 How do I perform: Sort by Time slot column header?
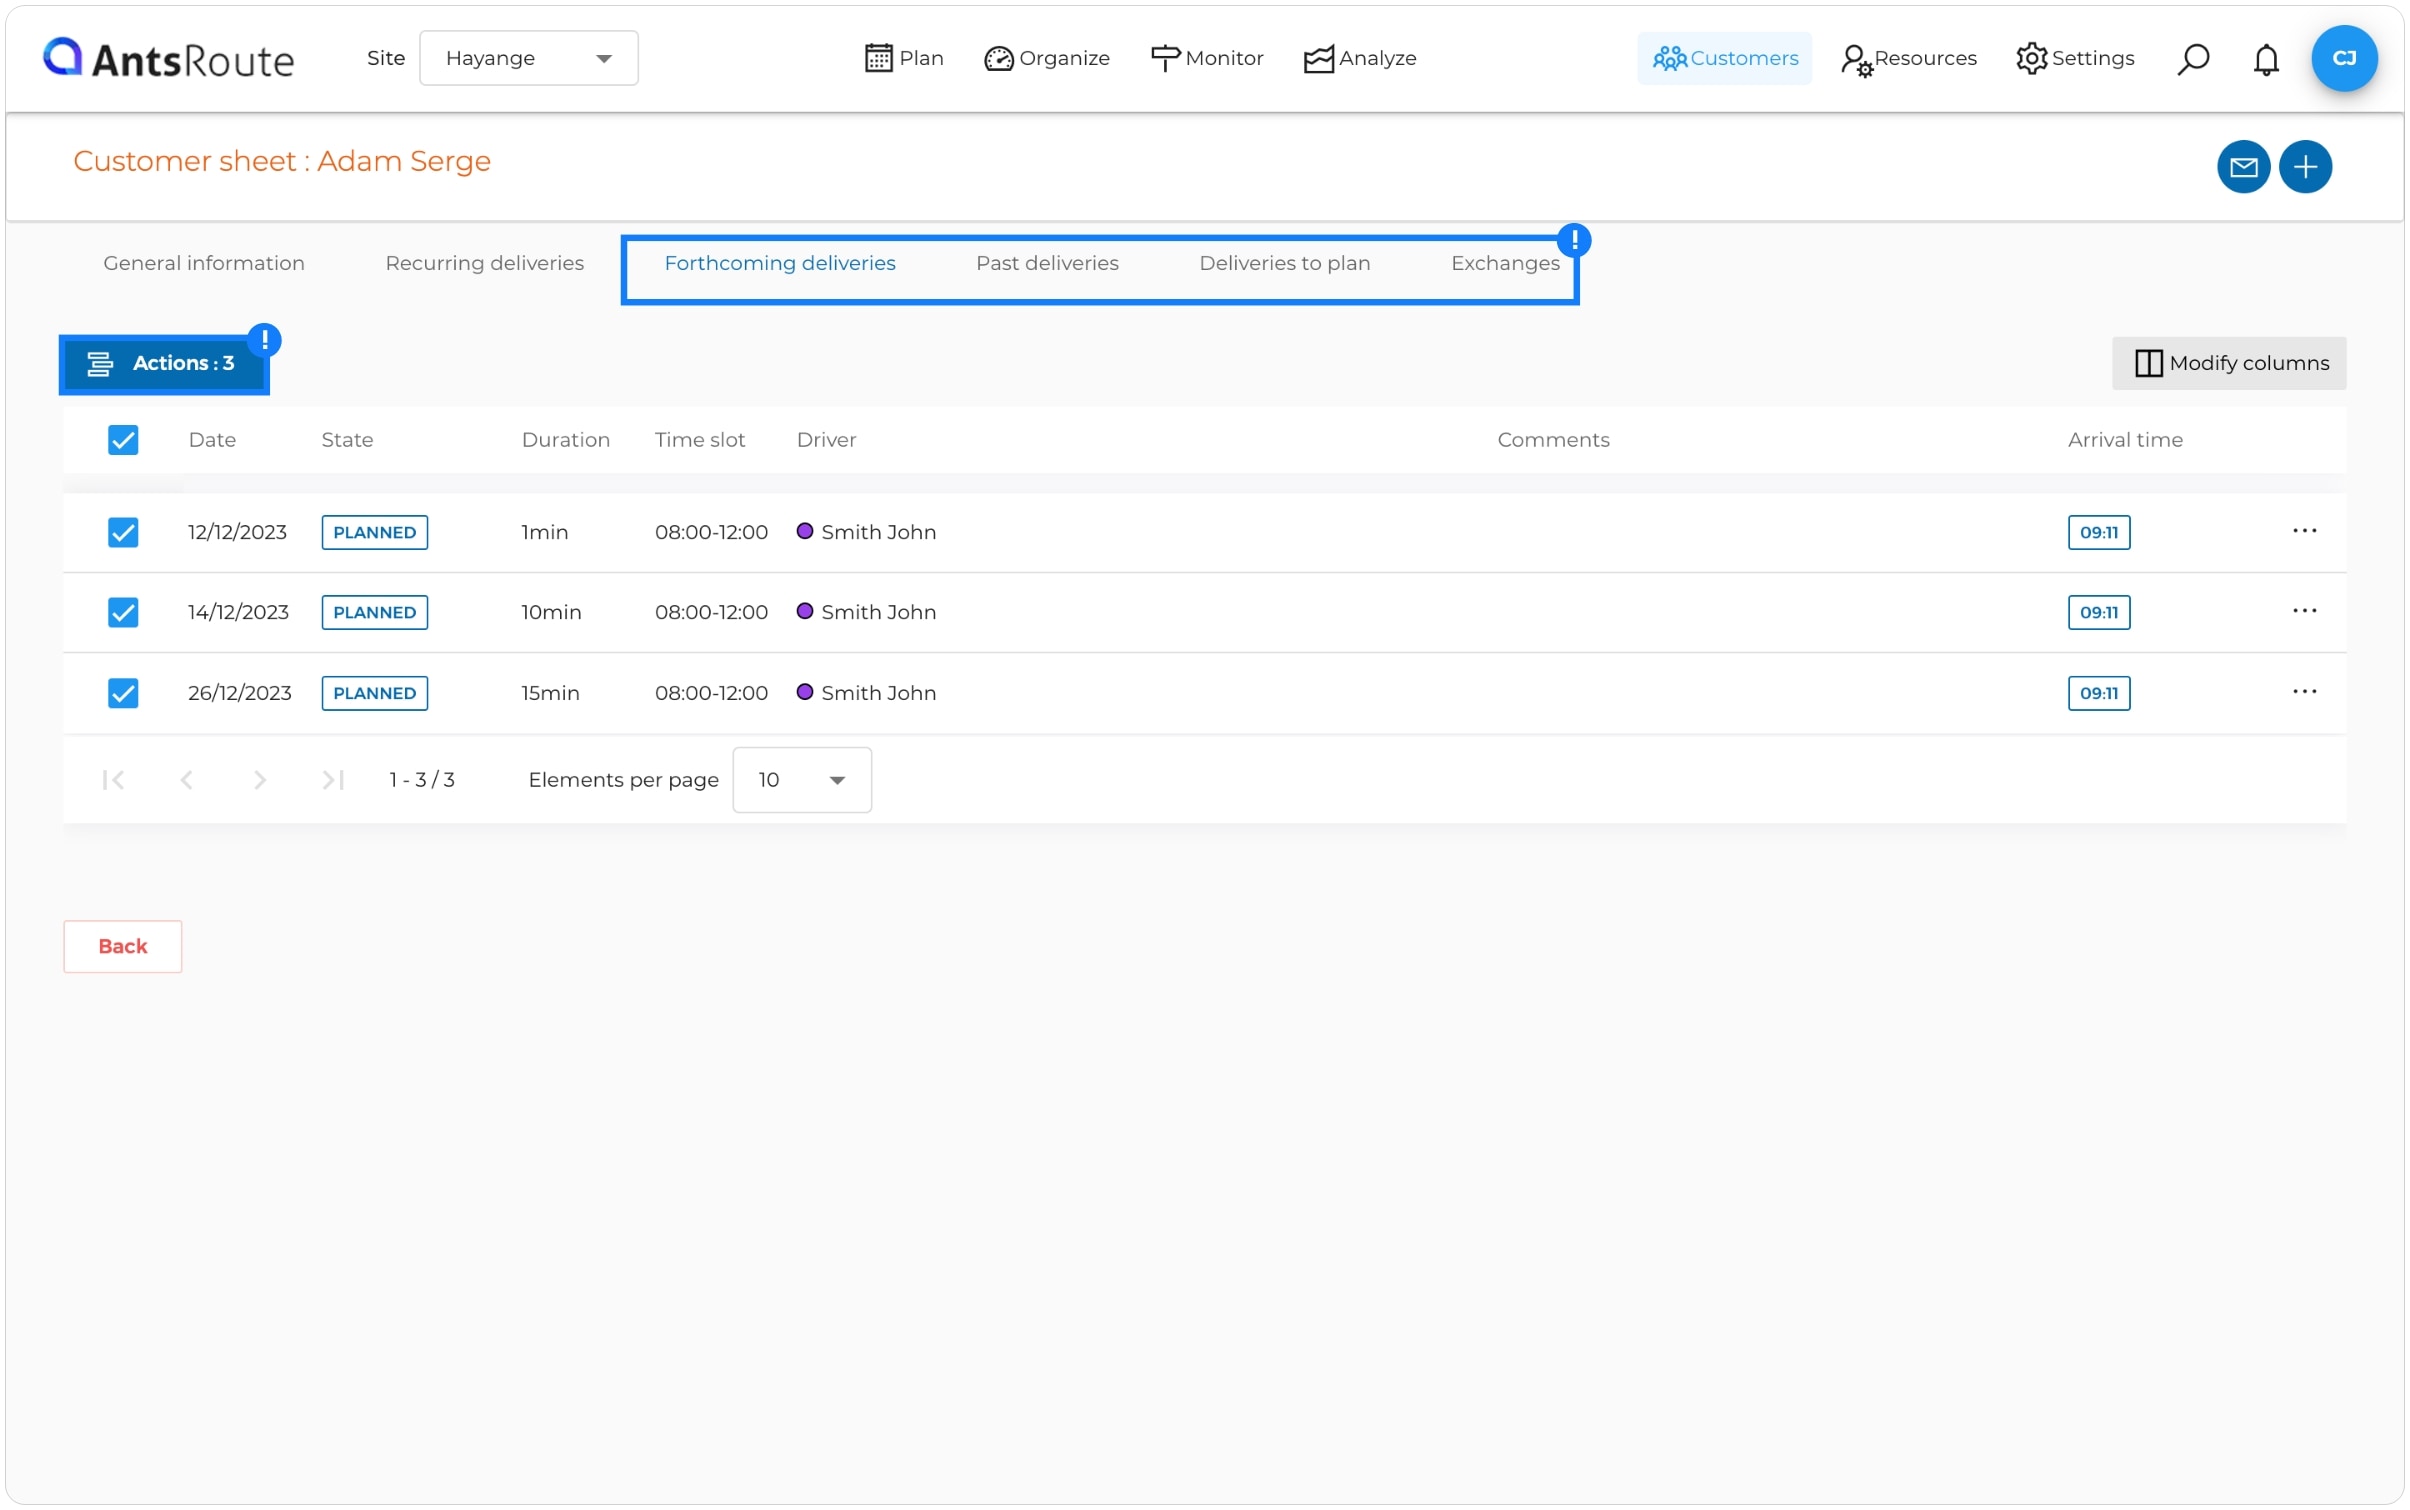tap(700, 439)
